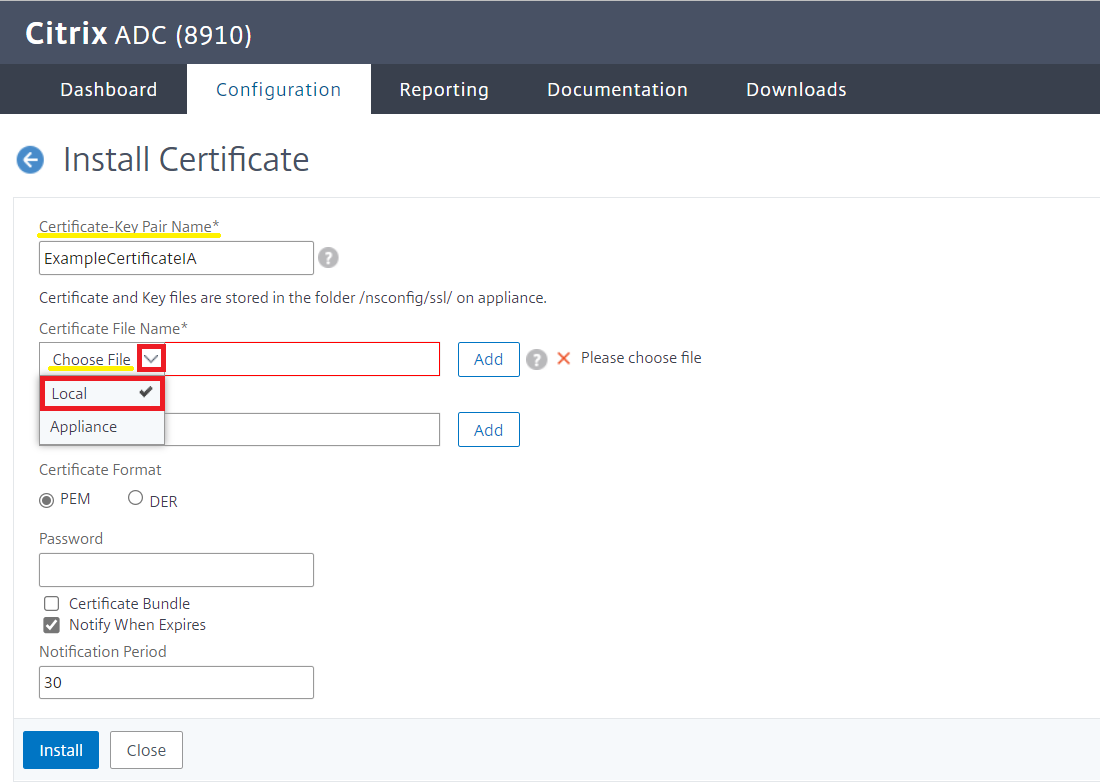Select Local from the file source list
This screenshot has height=782, width=1100.
coord(102,393)
